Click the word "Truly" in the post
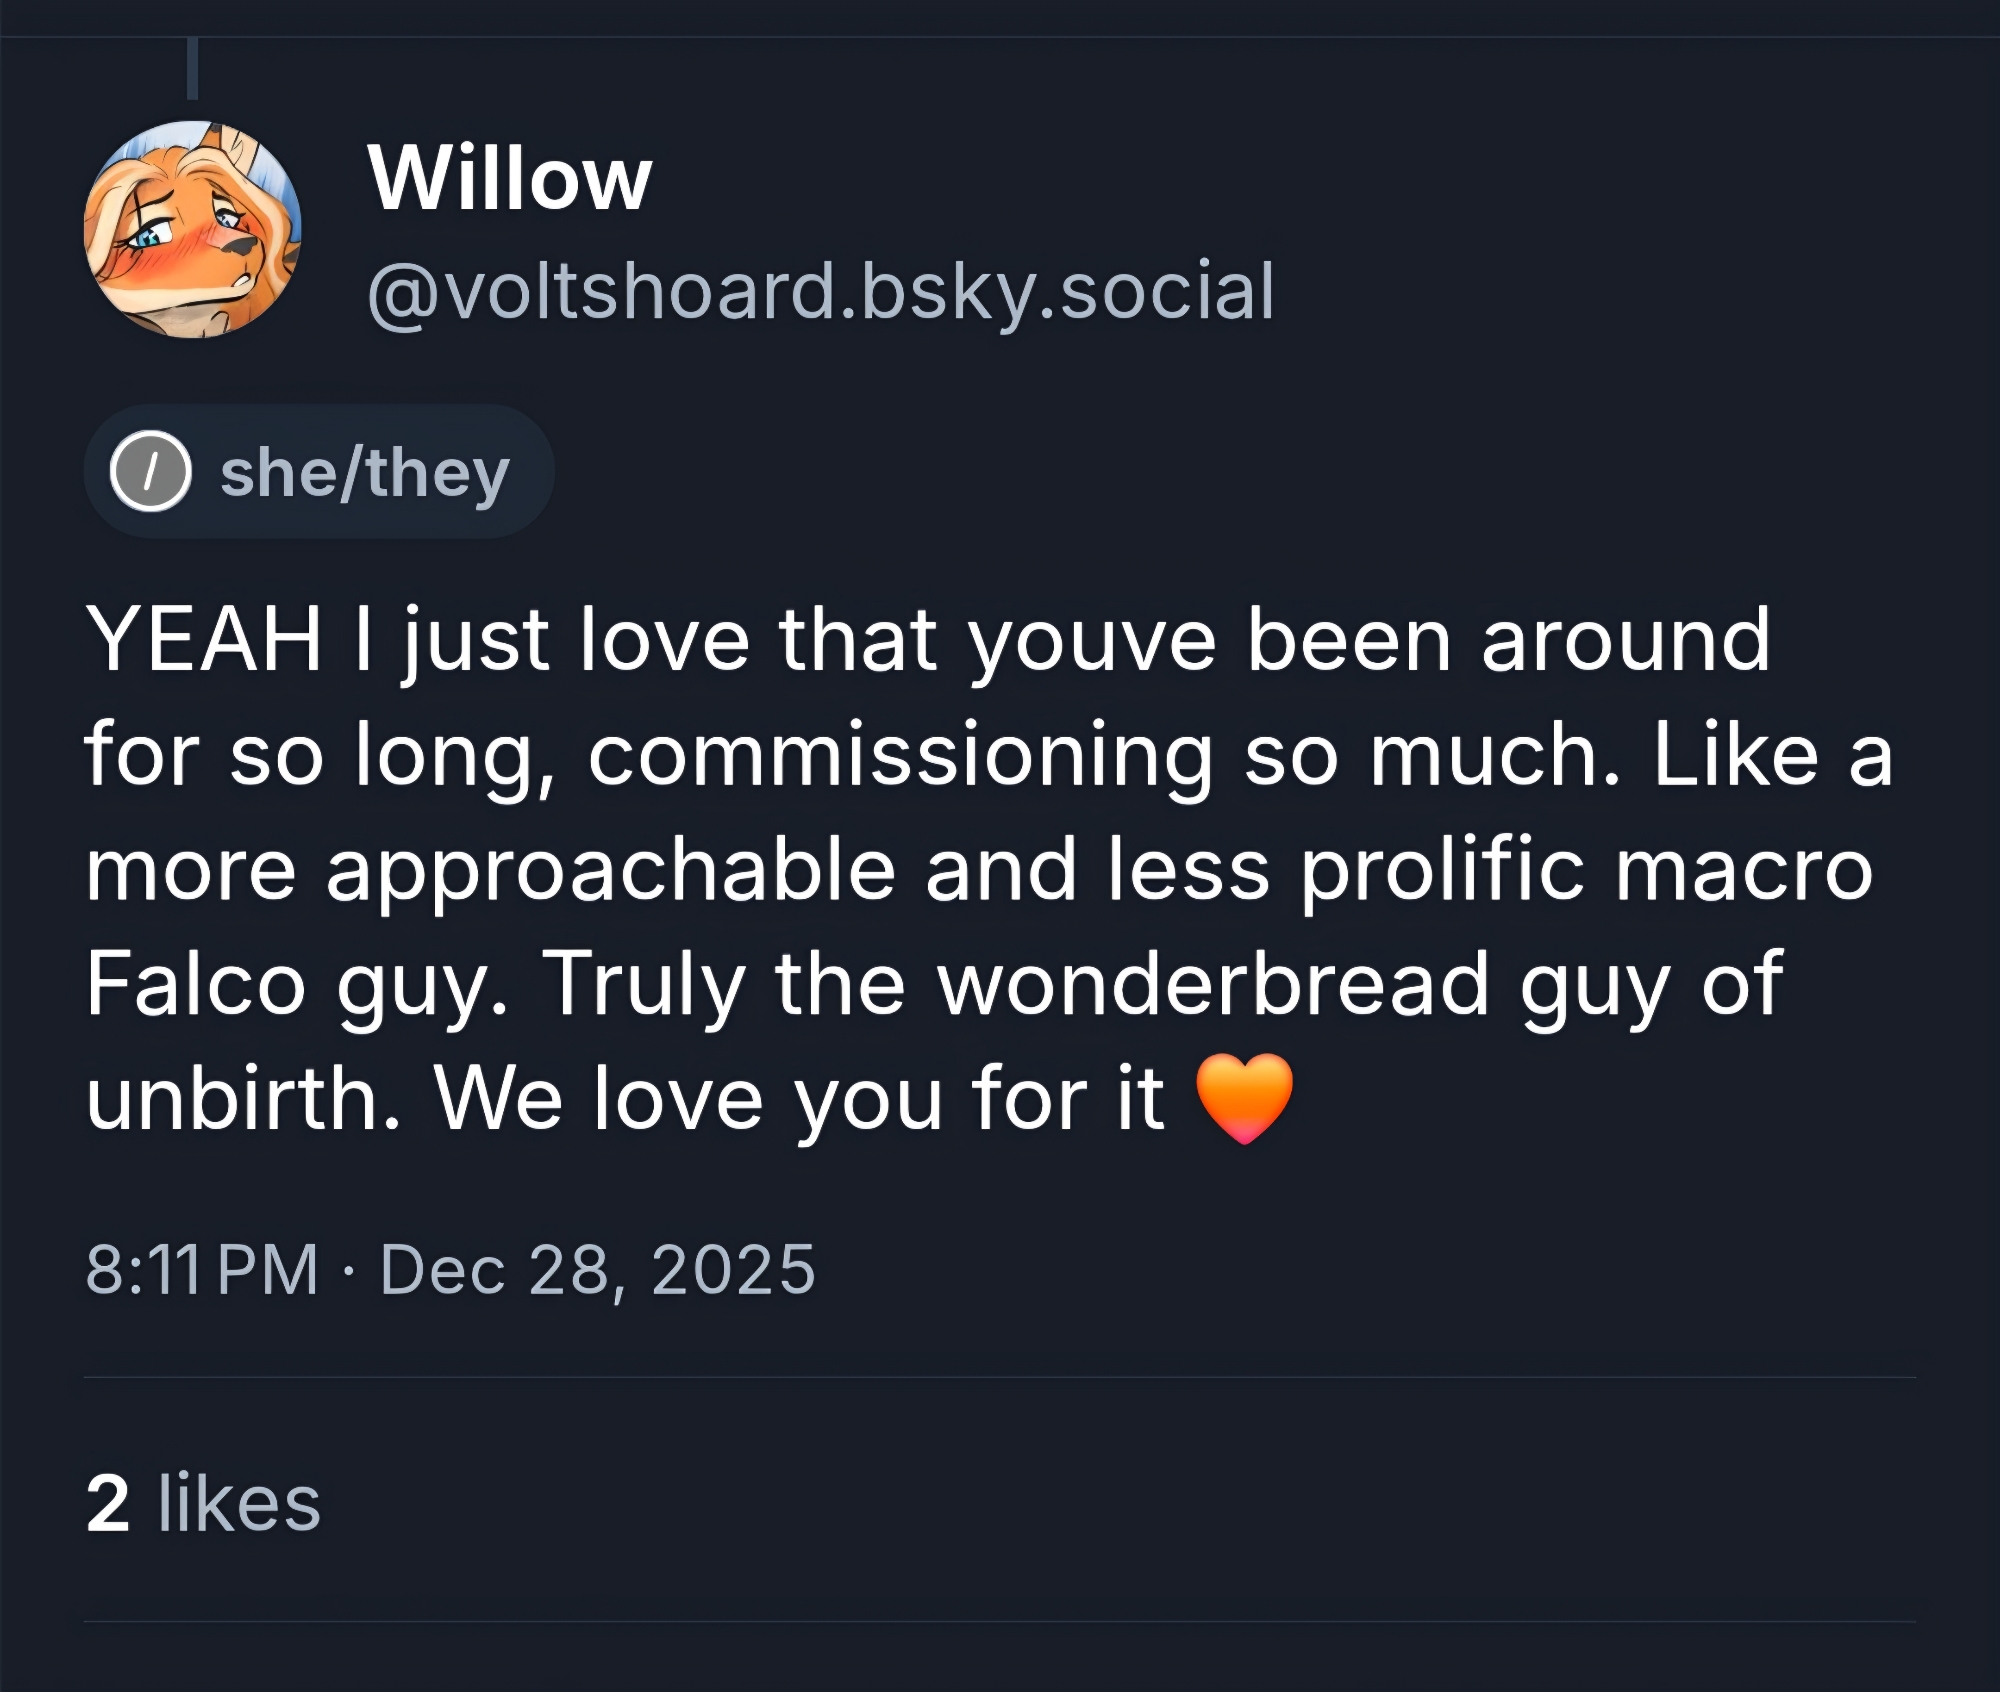Screen dimensions: 2000x1692 644,984
